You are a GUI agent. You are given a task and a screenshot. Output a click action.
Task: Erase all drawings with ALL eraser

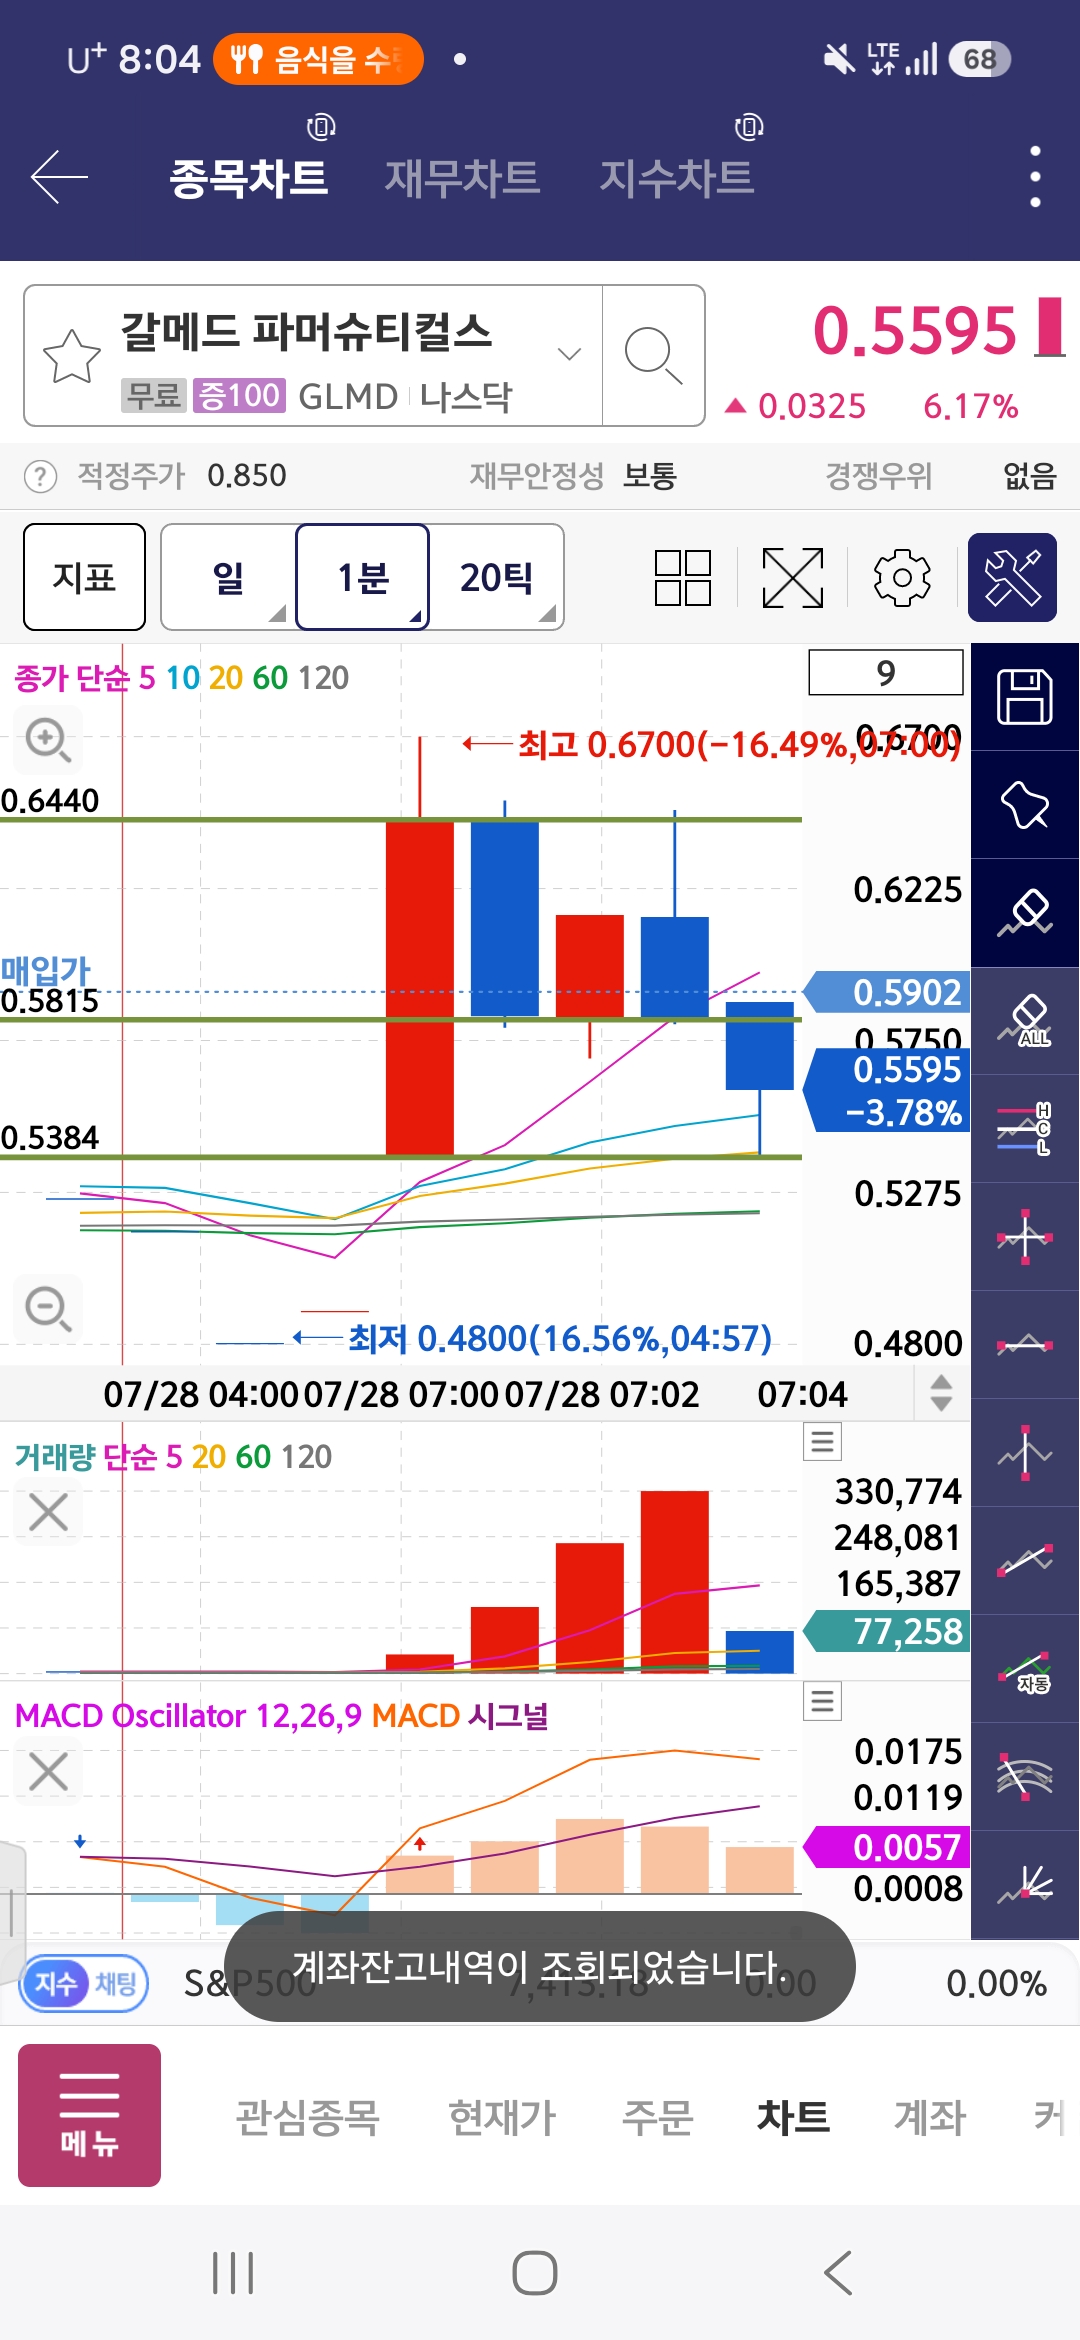click(1025, 1021)
